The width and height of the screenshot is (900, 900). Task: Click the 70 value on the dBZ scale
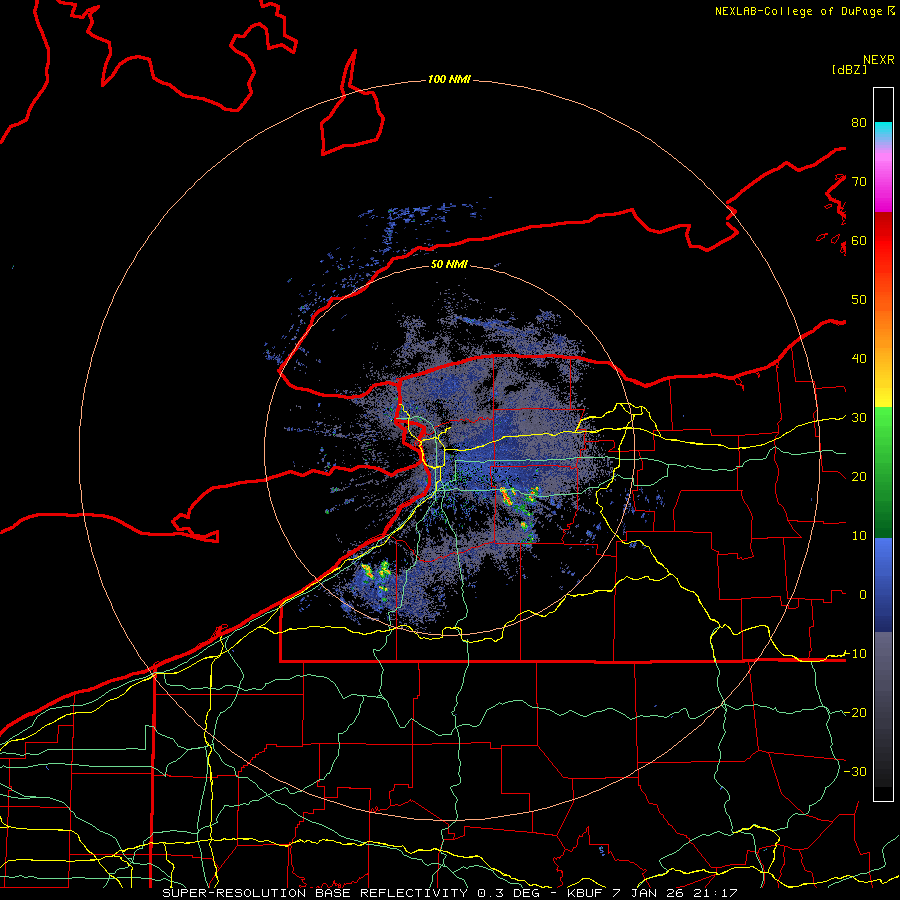tap(859, 181)
